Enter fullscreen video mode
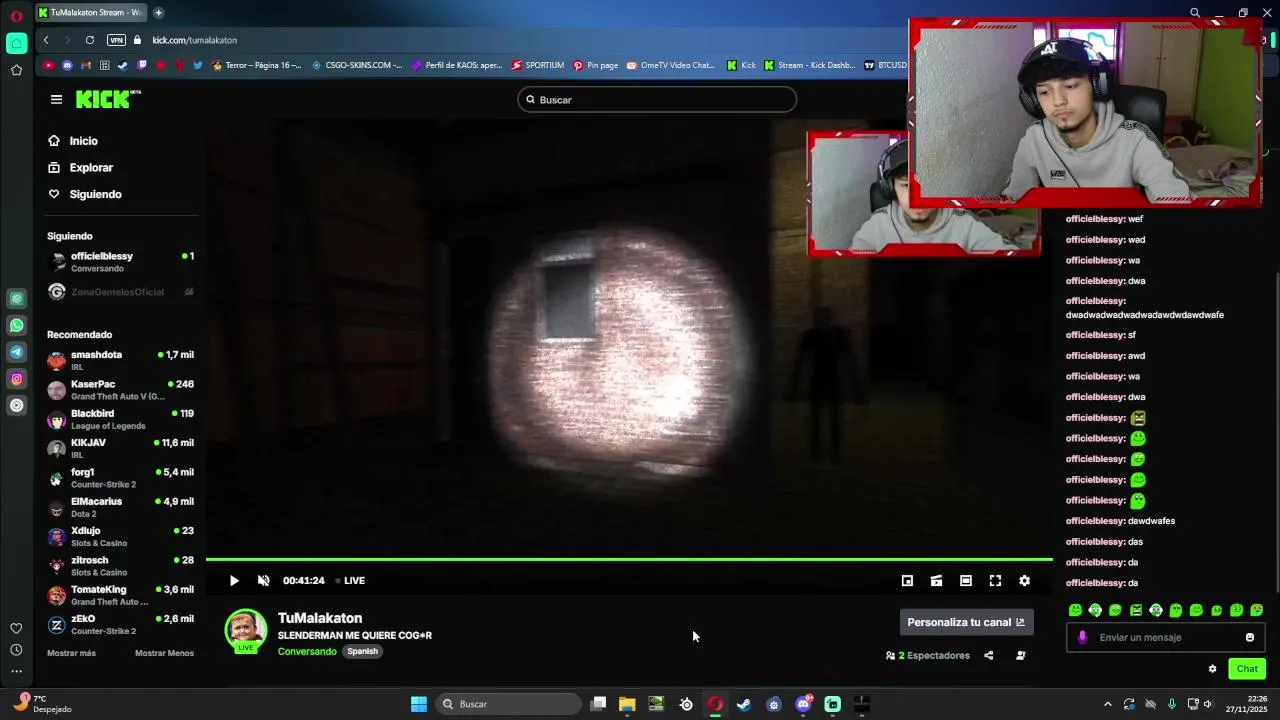 [995, 581]
